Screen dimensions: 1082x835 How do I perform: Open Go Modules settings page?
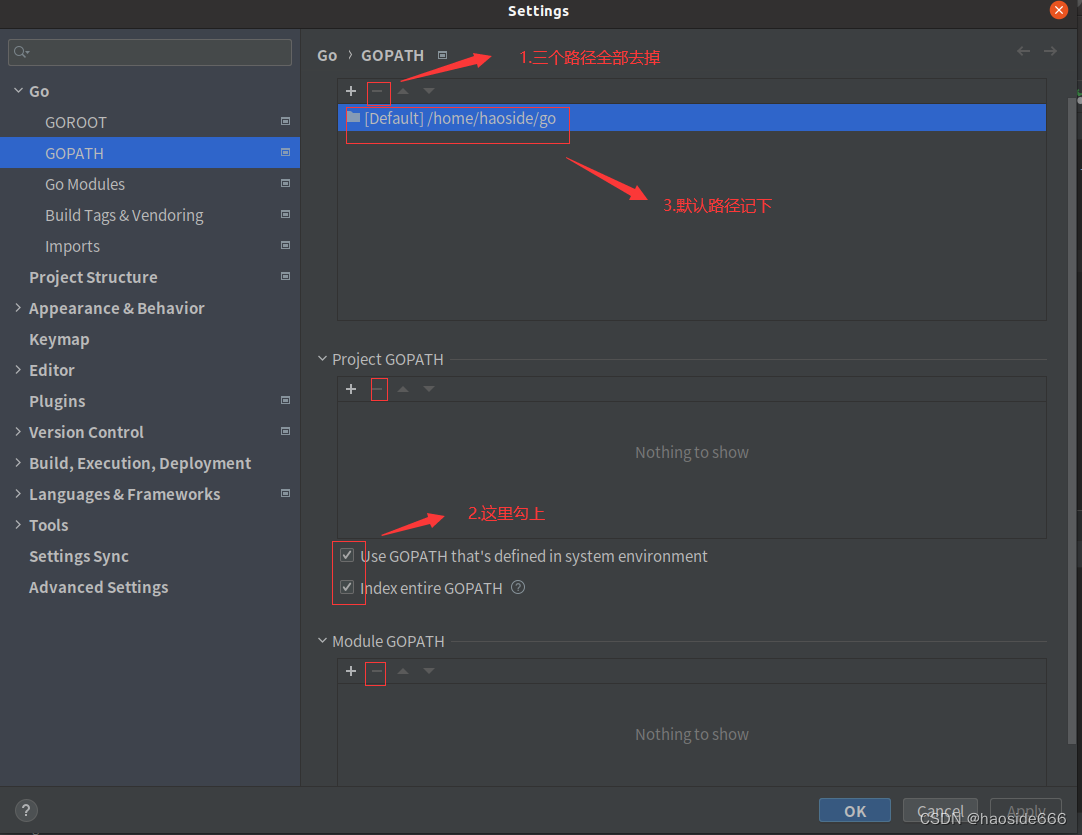click(x=85, y=184)
